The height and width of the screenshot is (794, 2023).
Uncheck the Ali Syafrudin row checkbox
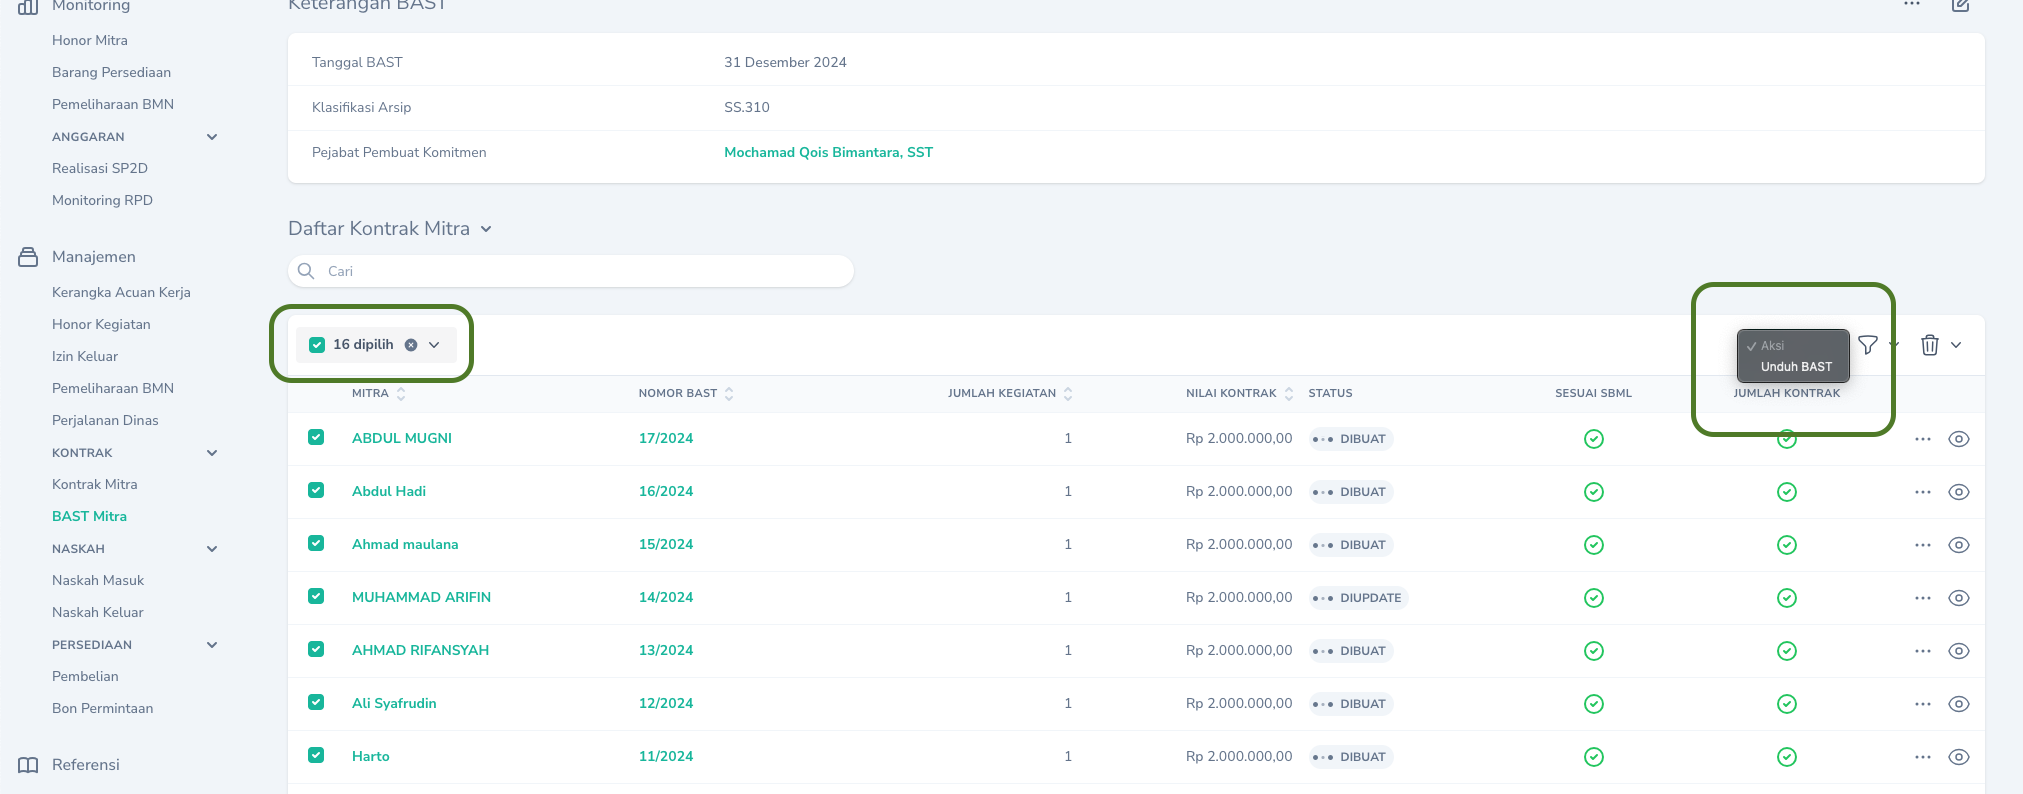pyautogui.click(x=316, y=702)
